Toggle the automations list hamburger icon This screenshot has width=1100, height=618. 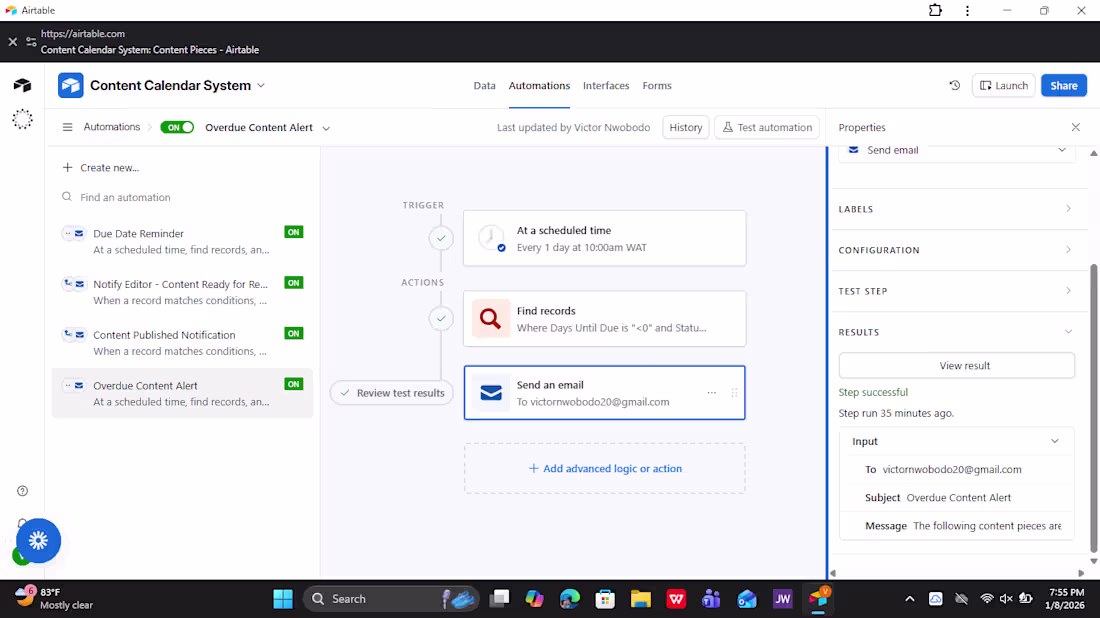tap(67, 127)
